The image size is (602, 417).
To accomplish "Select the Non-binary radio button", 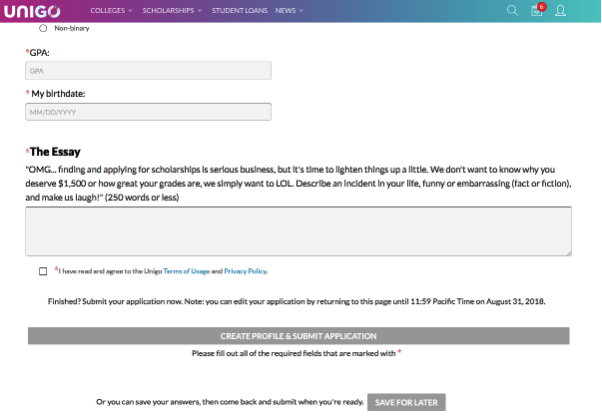I will click(x=43, y=28).
